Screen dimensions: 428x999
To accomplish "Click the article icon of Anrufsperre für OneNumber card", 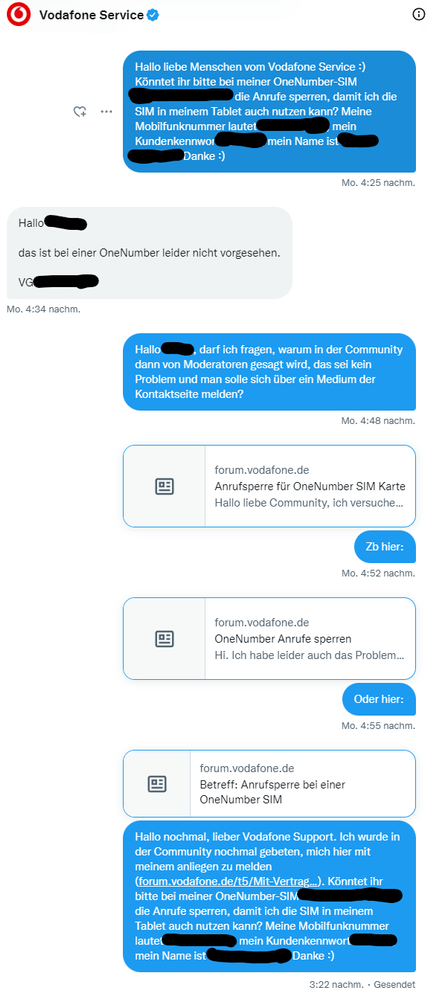I will [164, 486].
